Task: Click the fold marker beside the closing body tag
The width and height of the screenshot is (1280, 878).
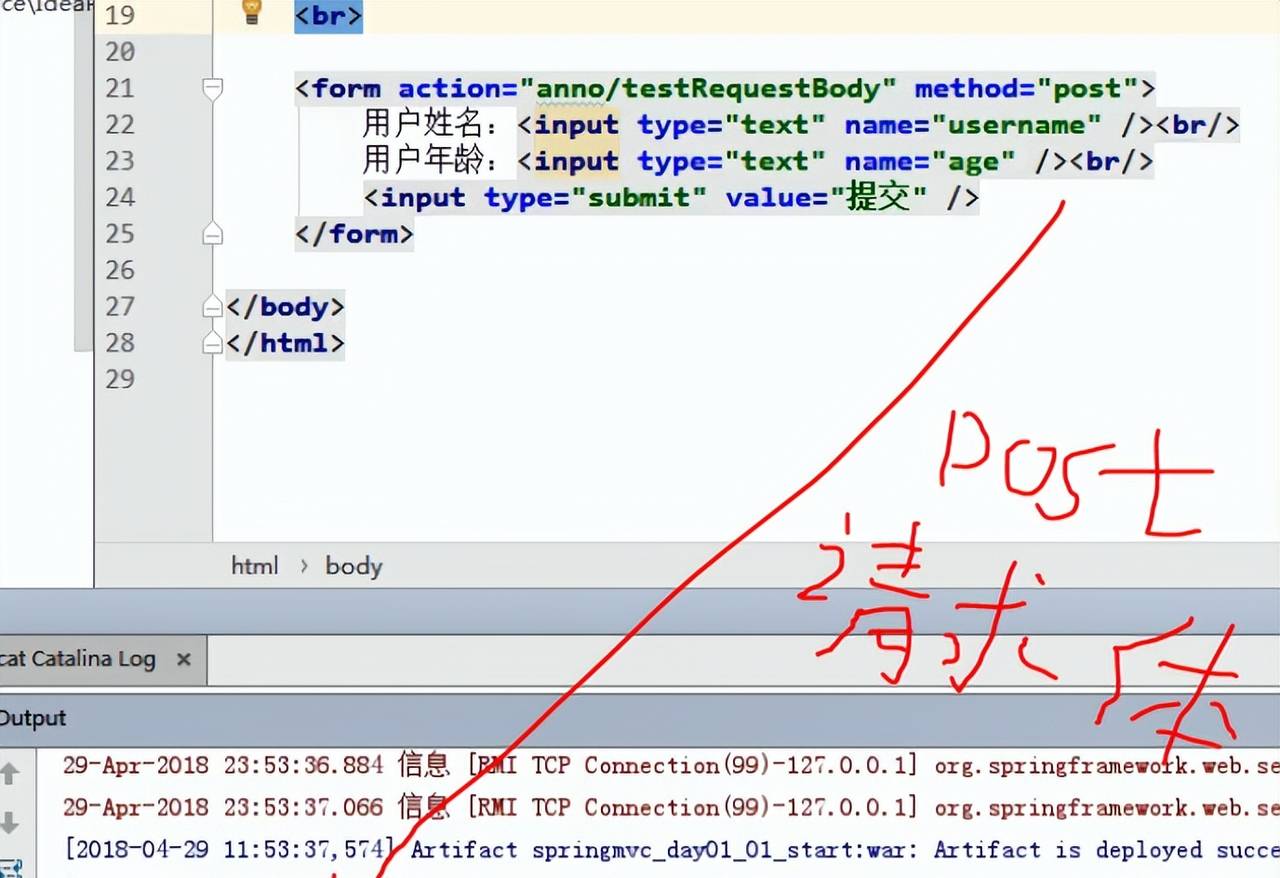Action: [x=212, y=306]
